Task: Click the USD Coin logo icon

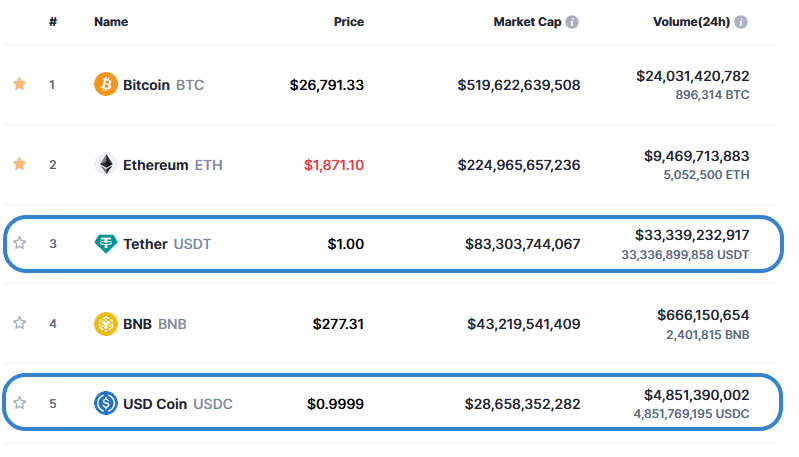Action: point(105,404)
